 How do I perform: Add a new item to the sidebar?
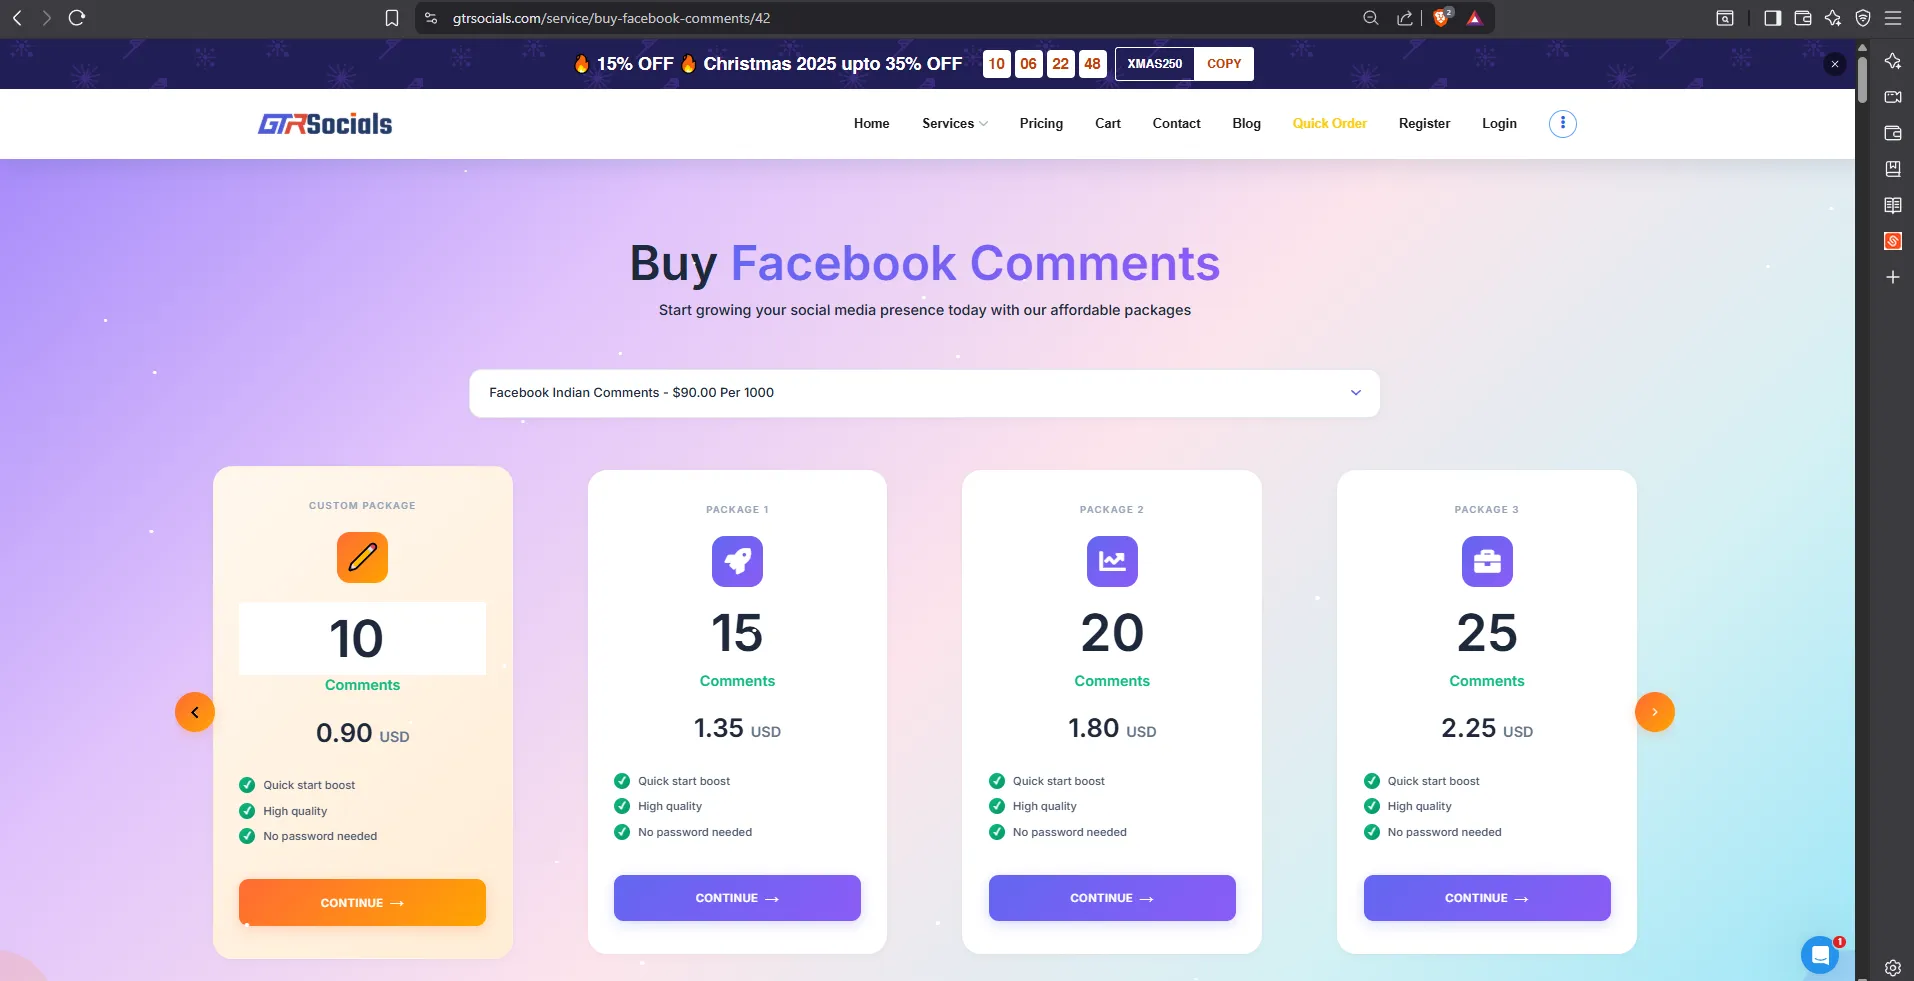pyautogui.click(x=1892, y=277)
